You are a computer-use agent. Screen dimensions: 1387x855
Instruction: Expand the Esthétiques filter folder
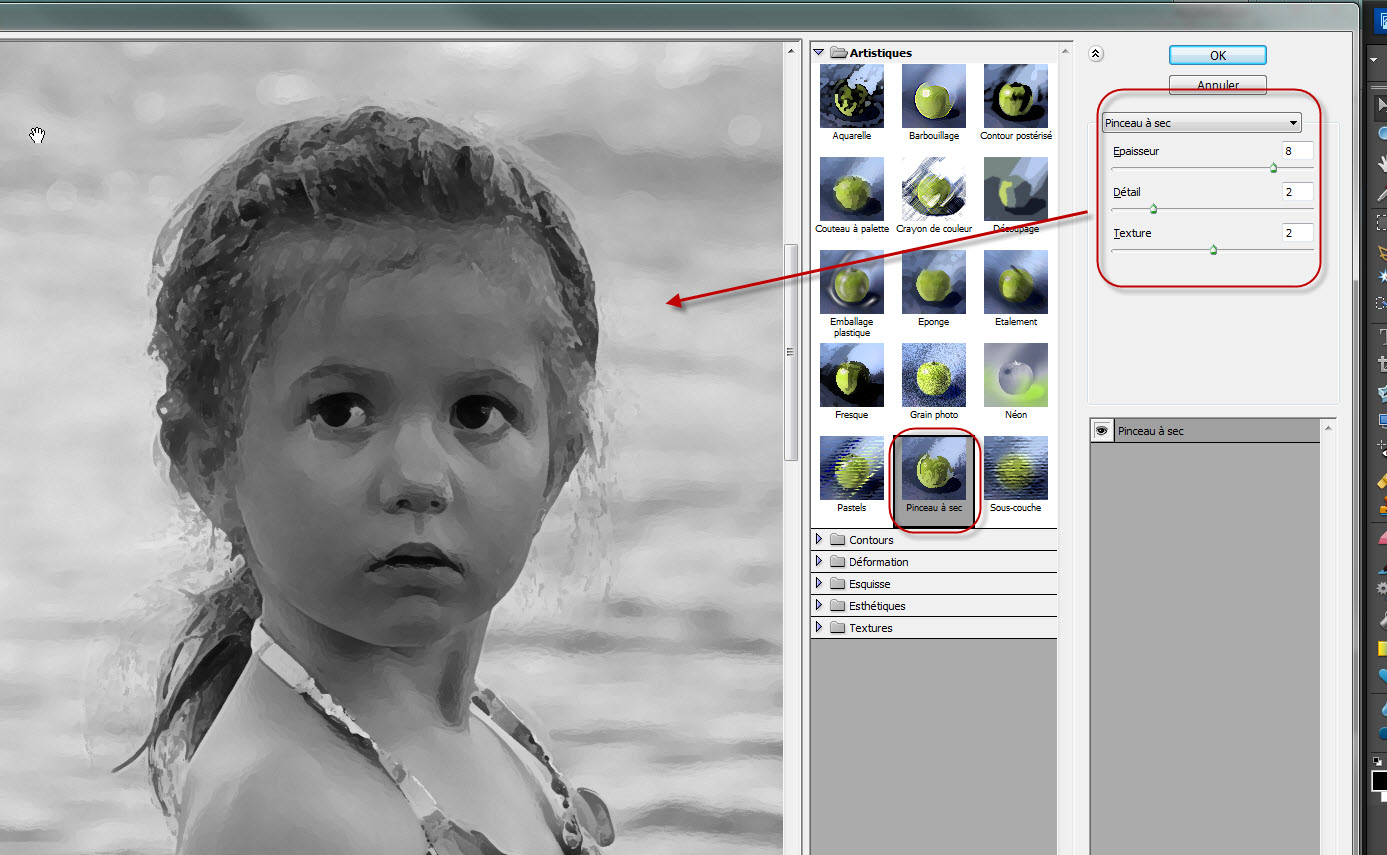click(819, 606)
